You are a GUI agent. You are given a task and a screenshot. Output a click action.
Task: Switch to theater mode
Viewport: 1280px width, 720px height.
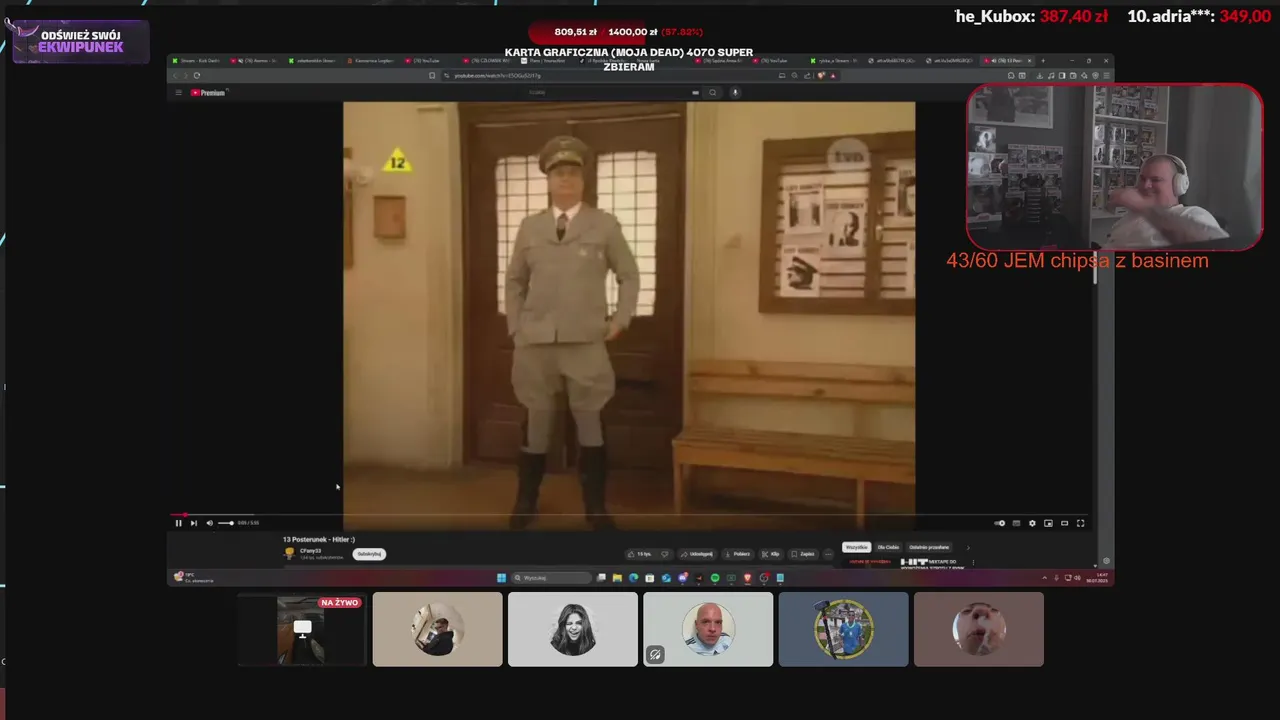click(1064, 523)
